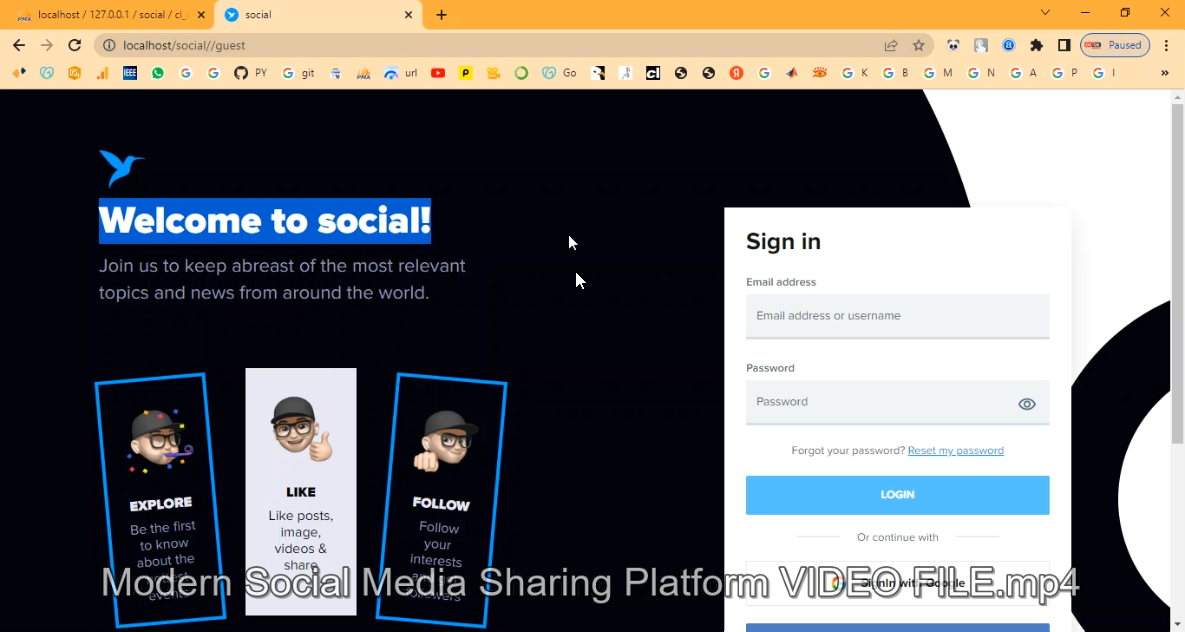Close the localhost phpMyAdmin tab
Viewport: 1185px width, 632px height.
click(x=200, y=14)
